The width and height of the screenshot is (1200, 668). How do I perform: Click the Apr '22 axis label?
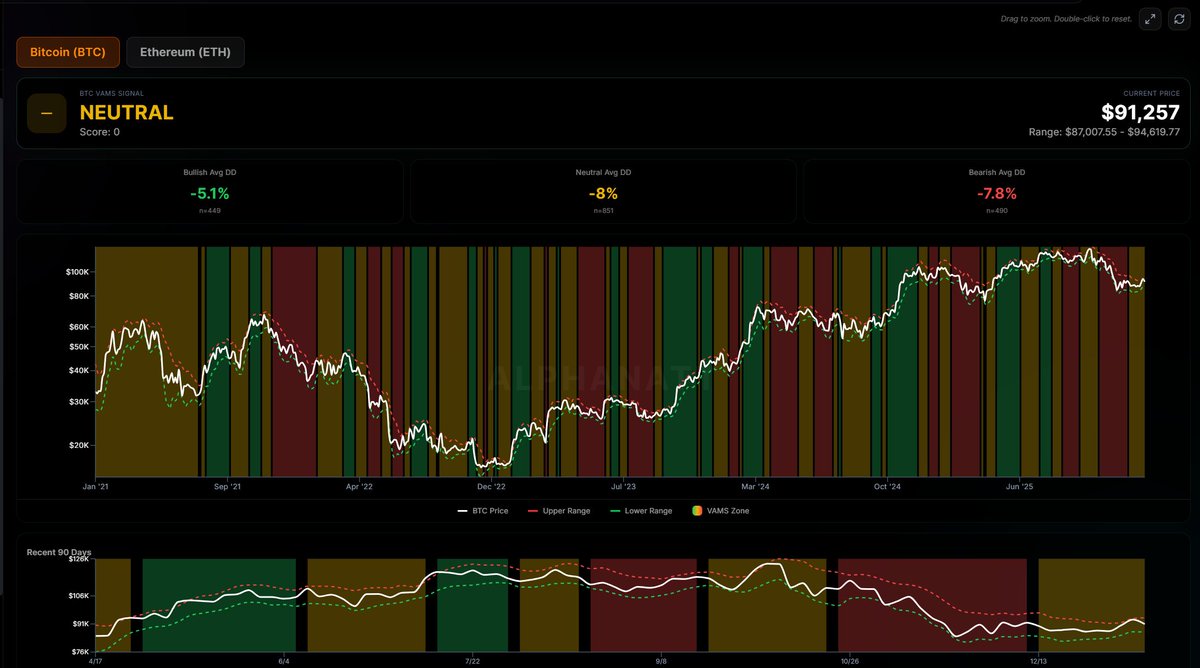[359, 487]
